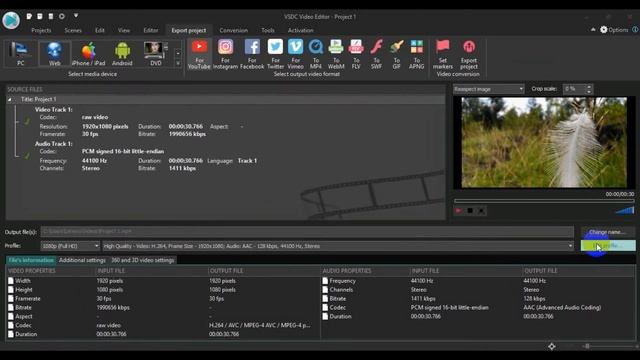Click the Change name... button
This screenshot has width=640, height=360.
tap(608, 232)
